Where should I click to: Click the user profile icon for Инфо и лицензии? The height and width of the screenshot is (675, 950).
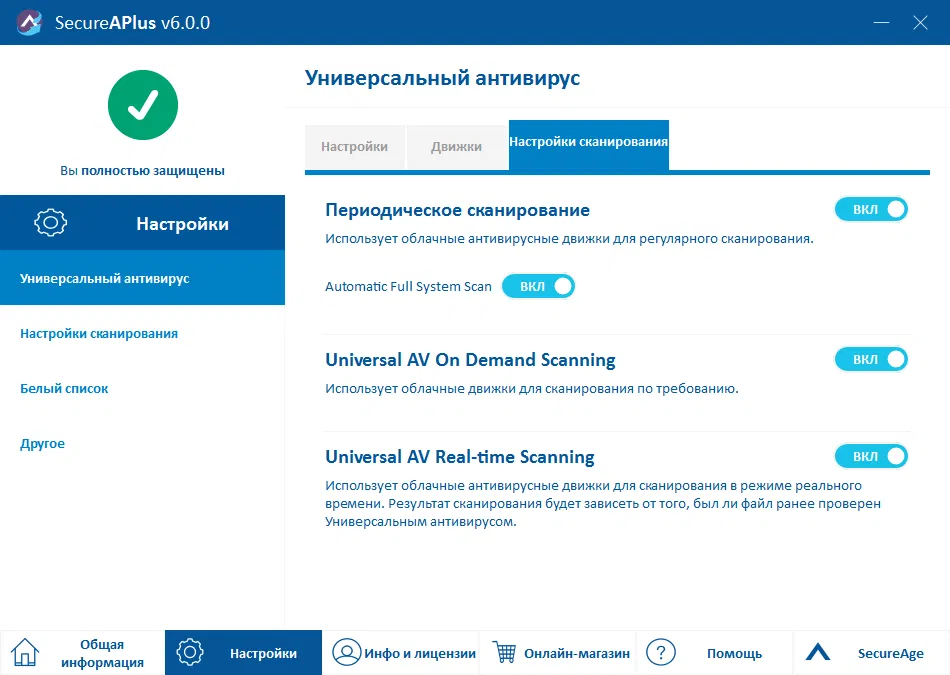[347, 653]
